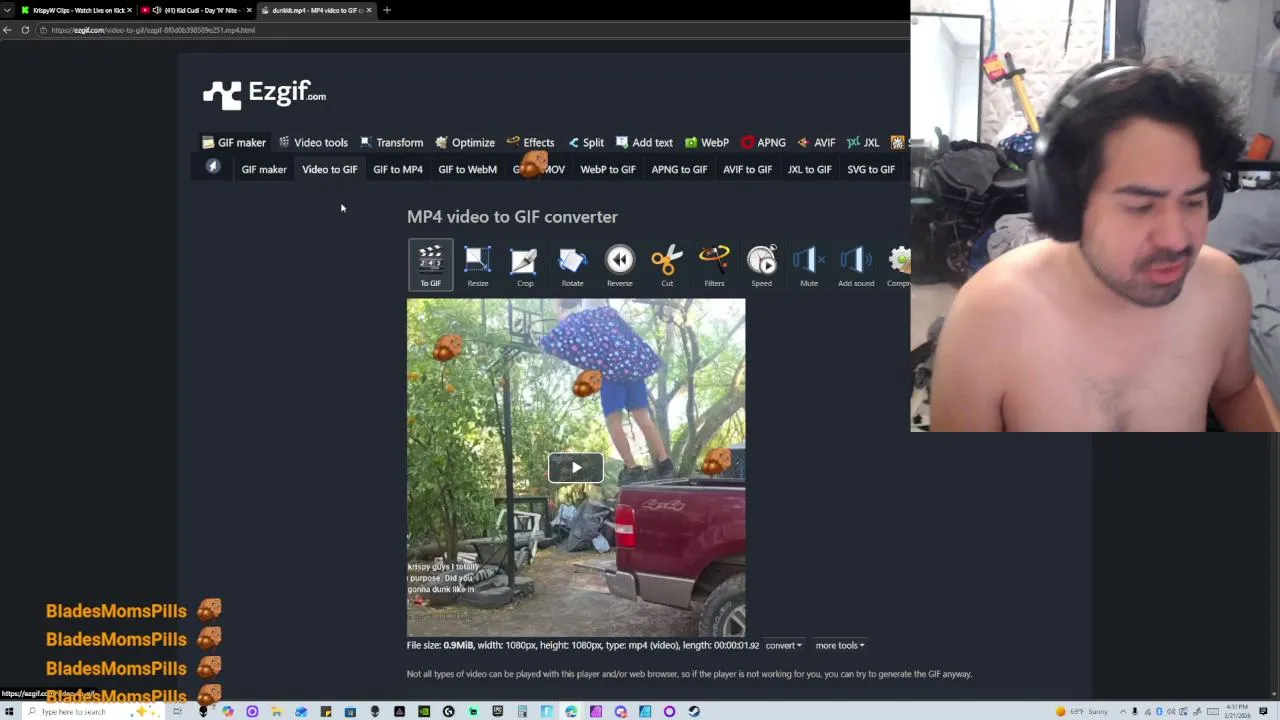Open the WebP to GIF link
The height and width of the screenshot is (720, 1280).
[608, 169]
